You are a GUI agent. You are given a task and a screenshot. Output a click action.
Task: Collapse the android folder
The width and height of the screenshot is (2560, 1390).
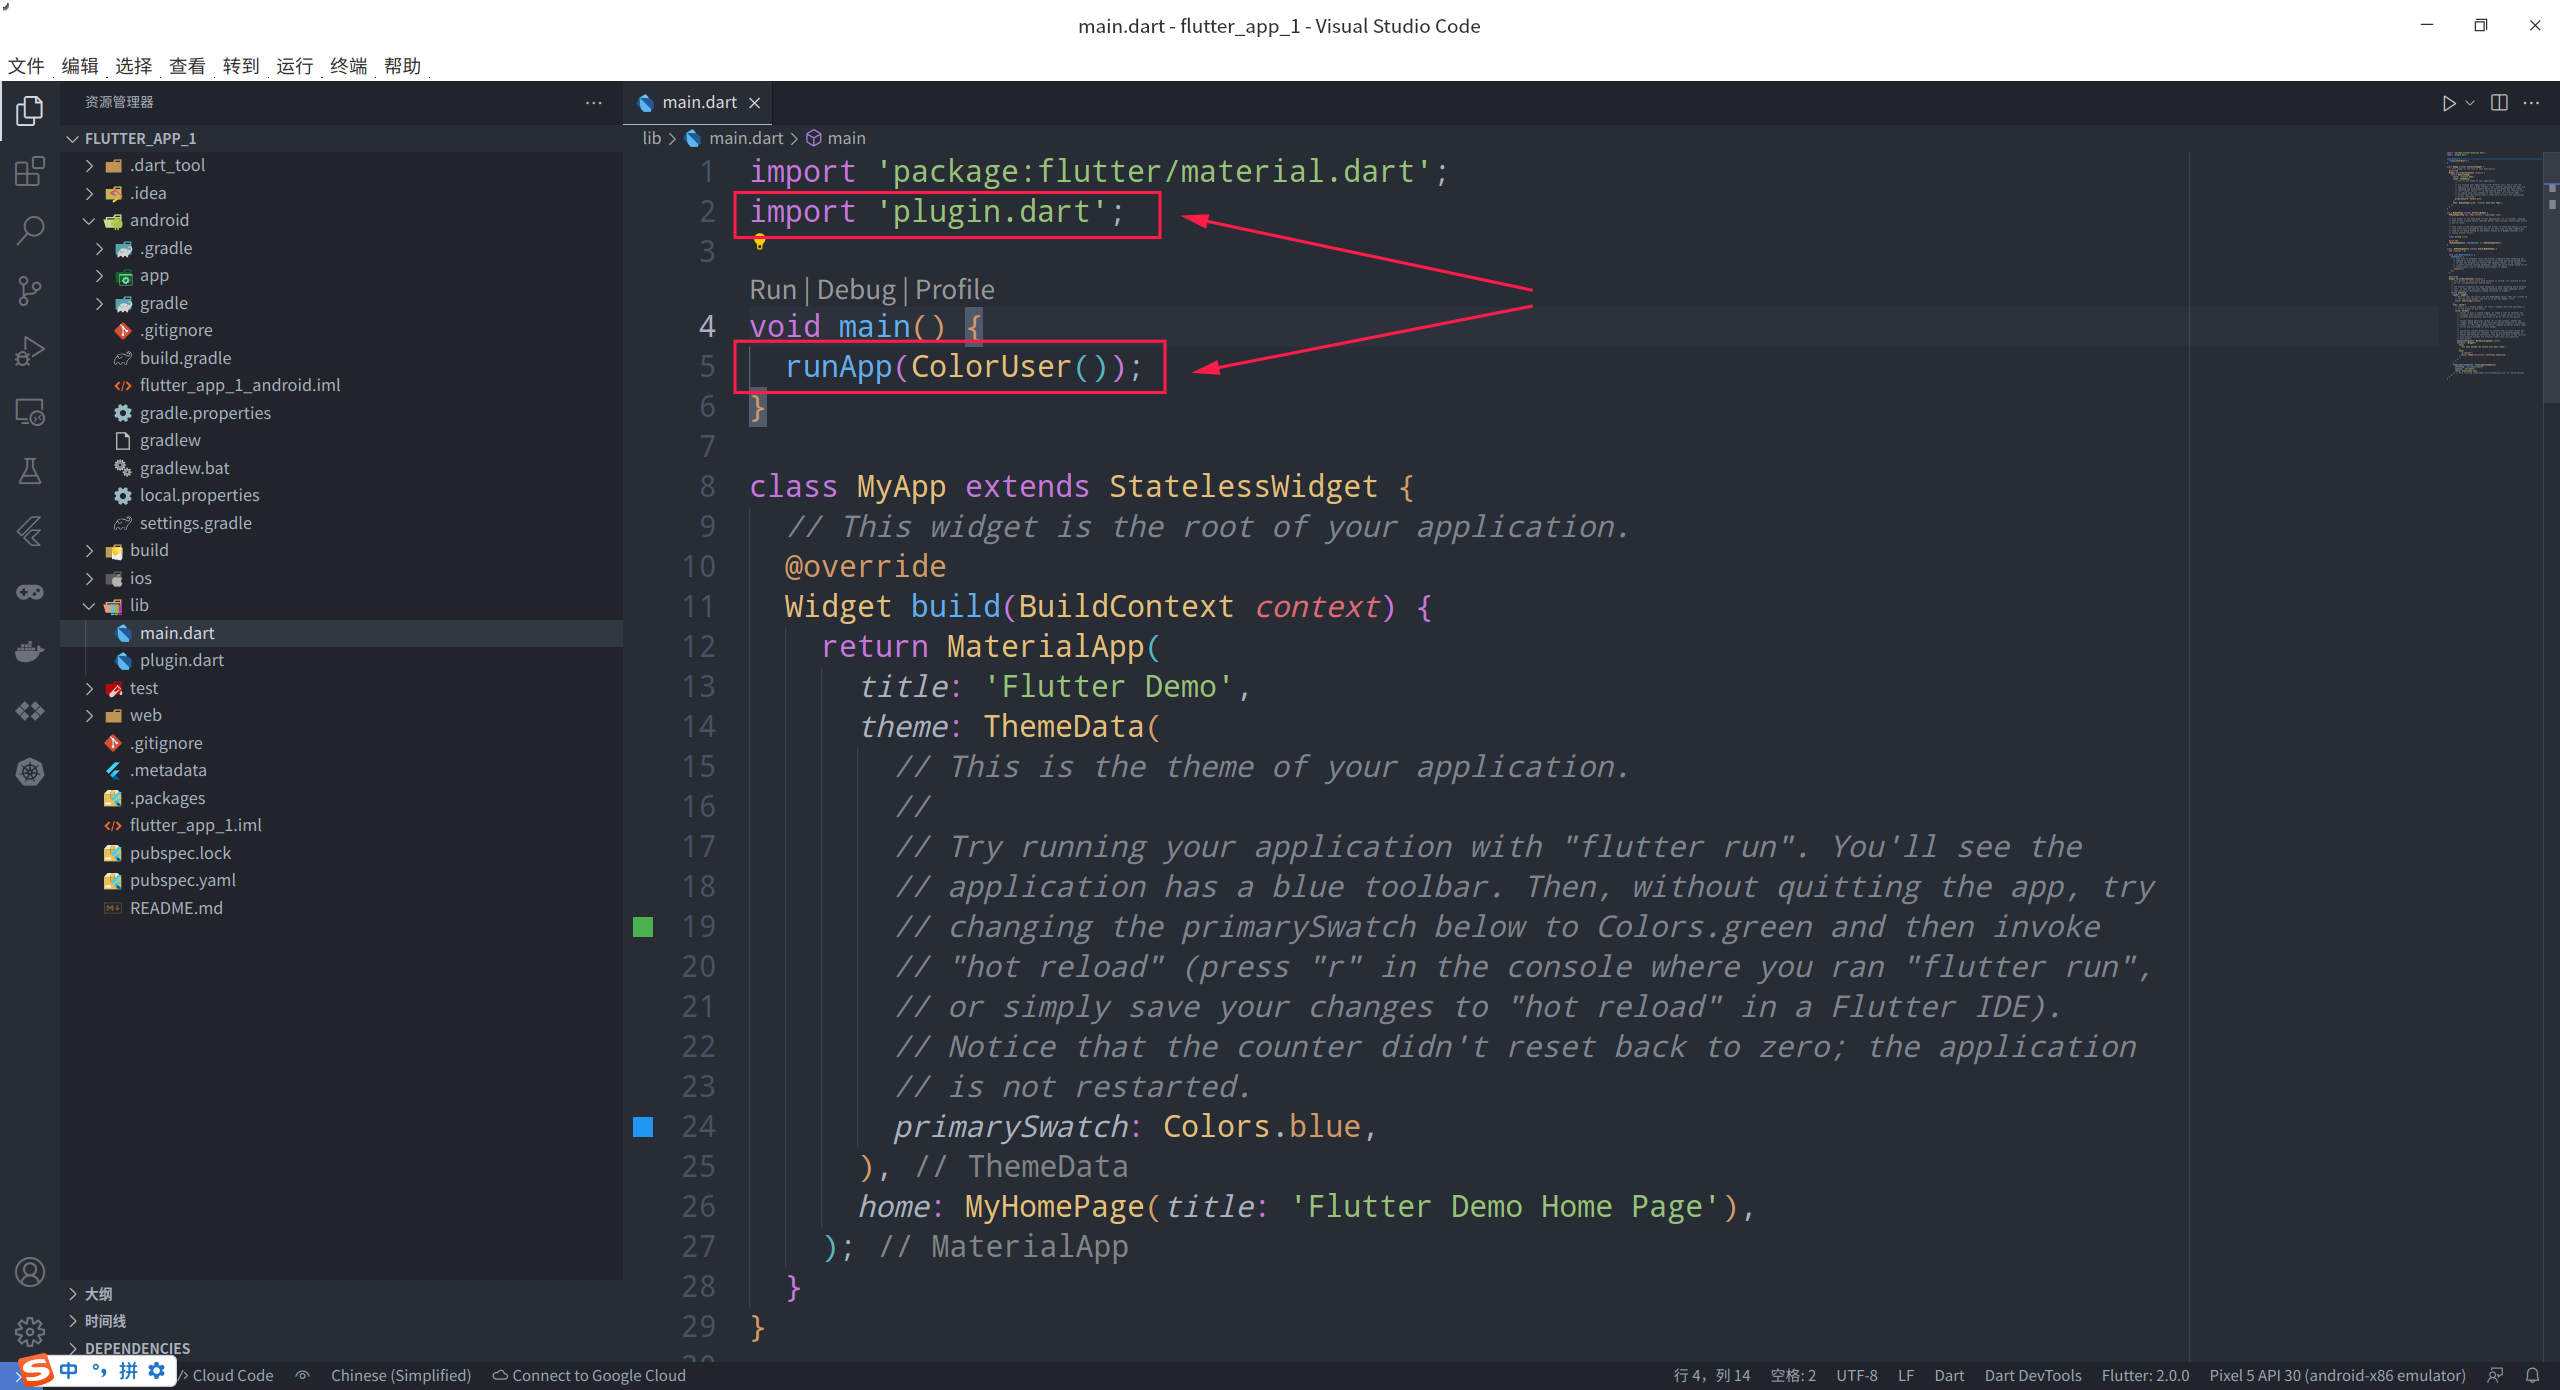click(x=90, y=221)
